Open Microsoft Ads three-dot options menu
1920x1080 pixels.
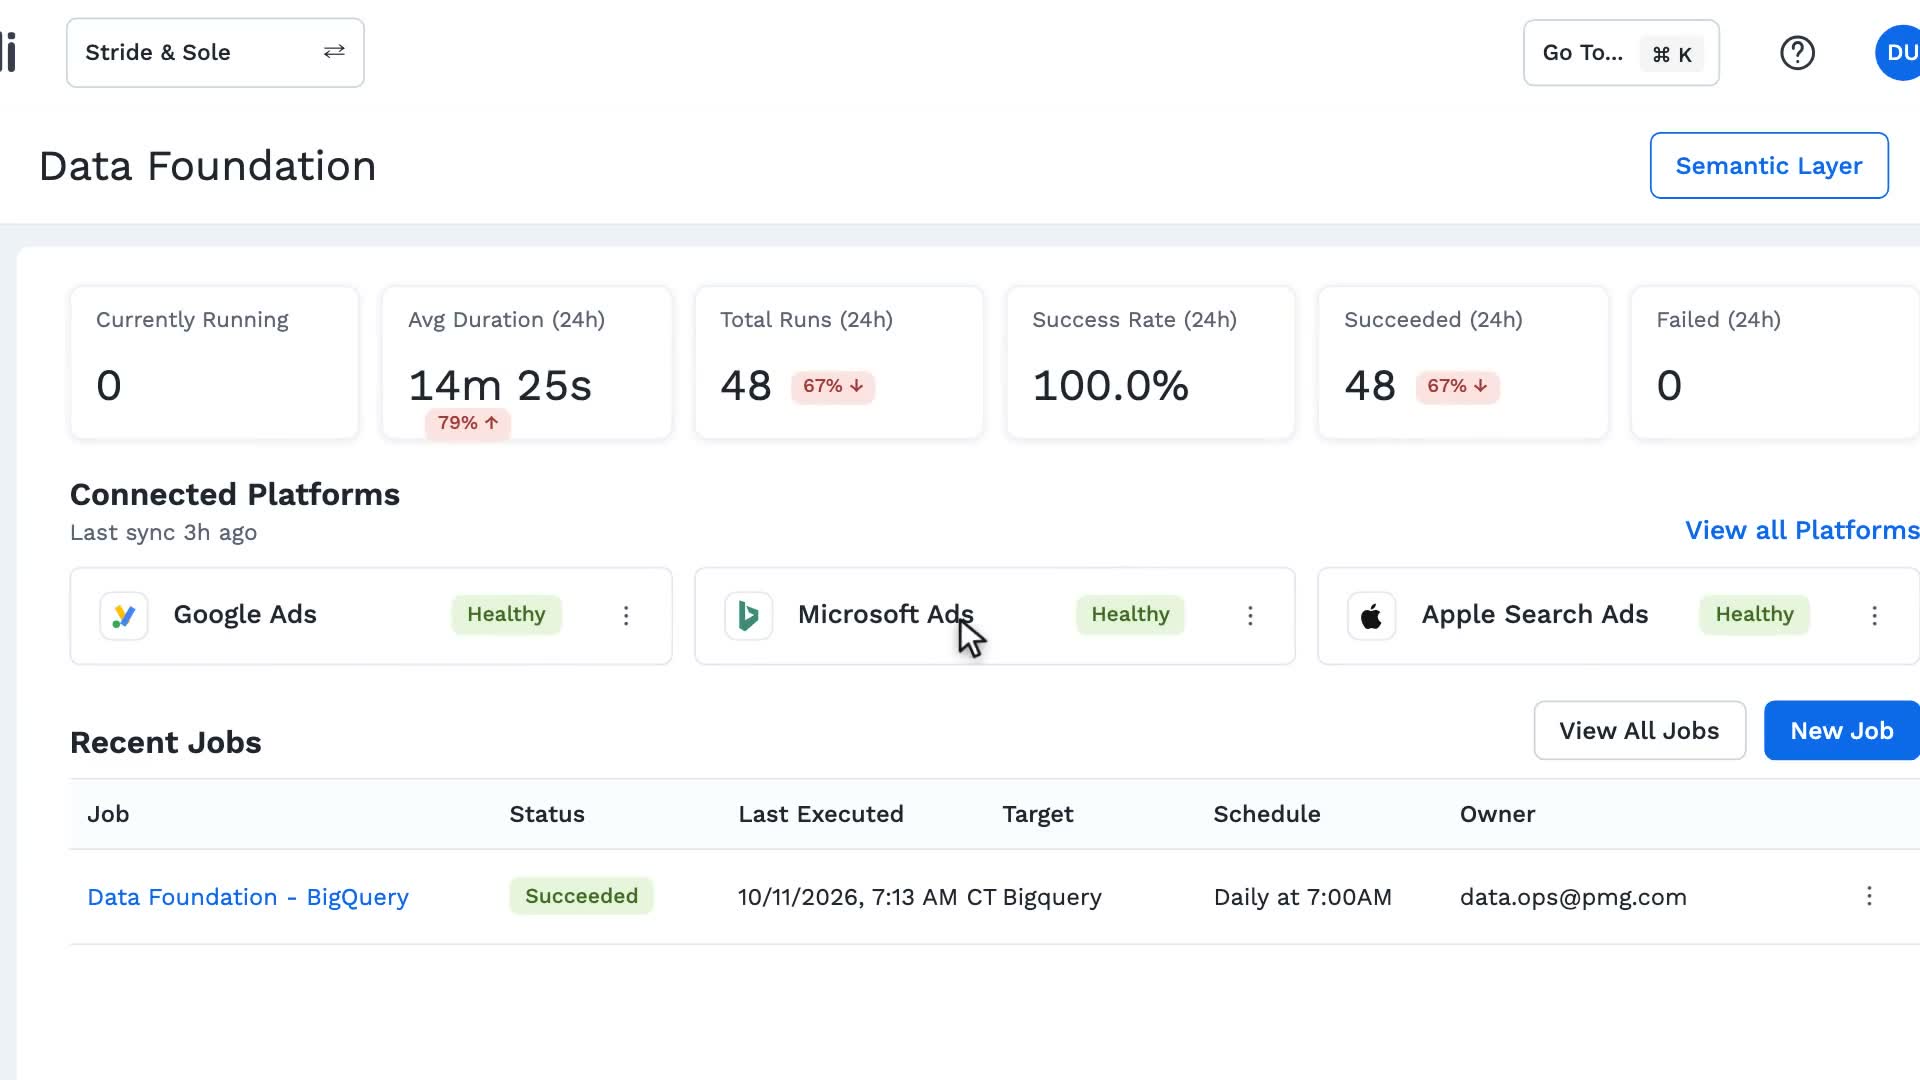[x=1250, y=616]
